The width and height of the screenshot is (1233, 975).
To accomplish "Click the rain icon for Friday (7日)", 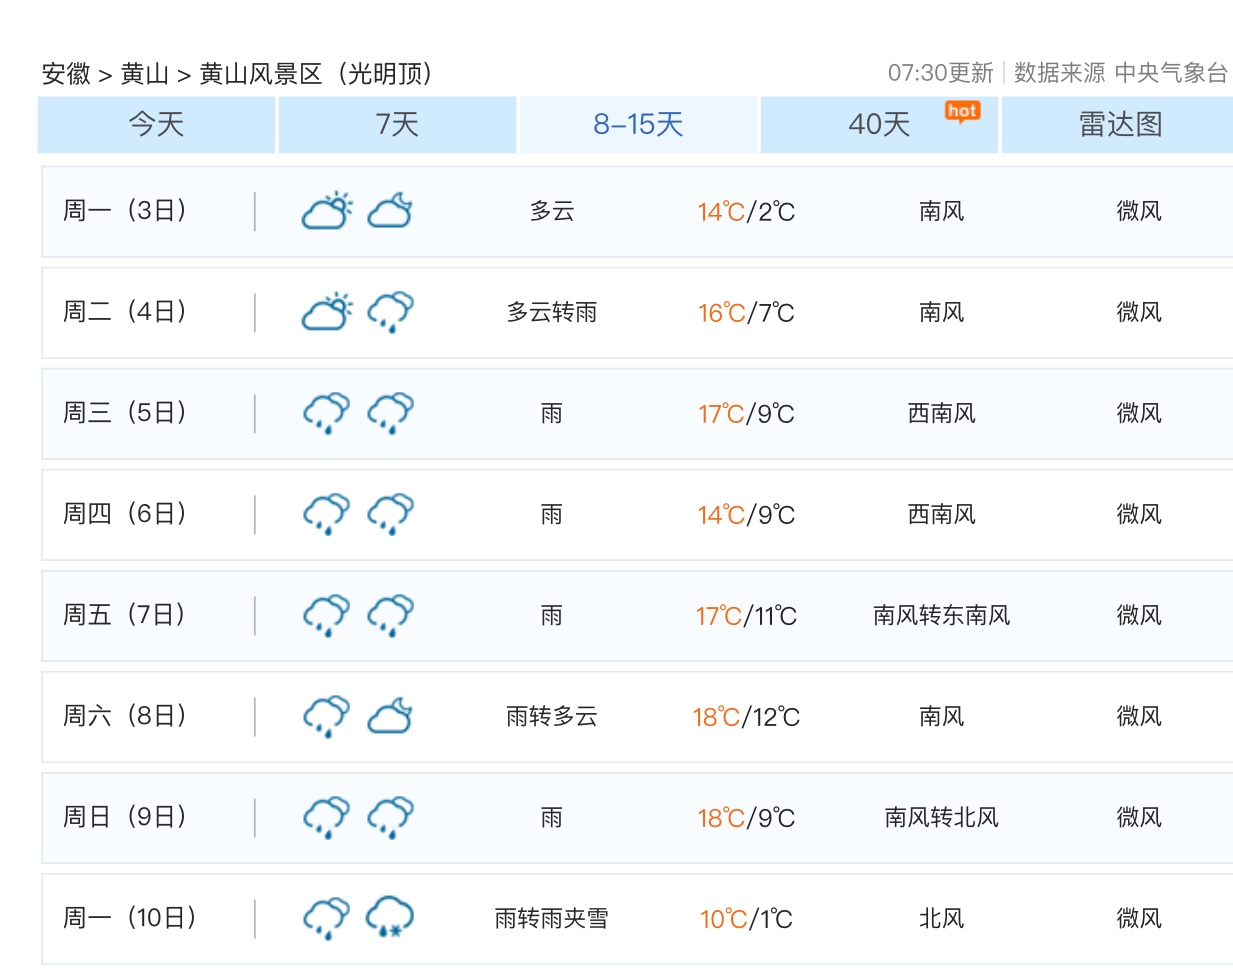I will (324, 614).
